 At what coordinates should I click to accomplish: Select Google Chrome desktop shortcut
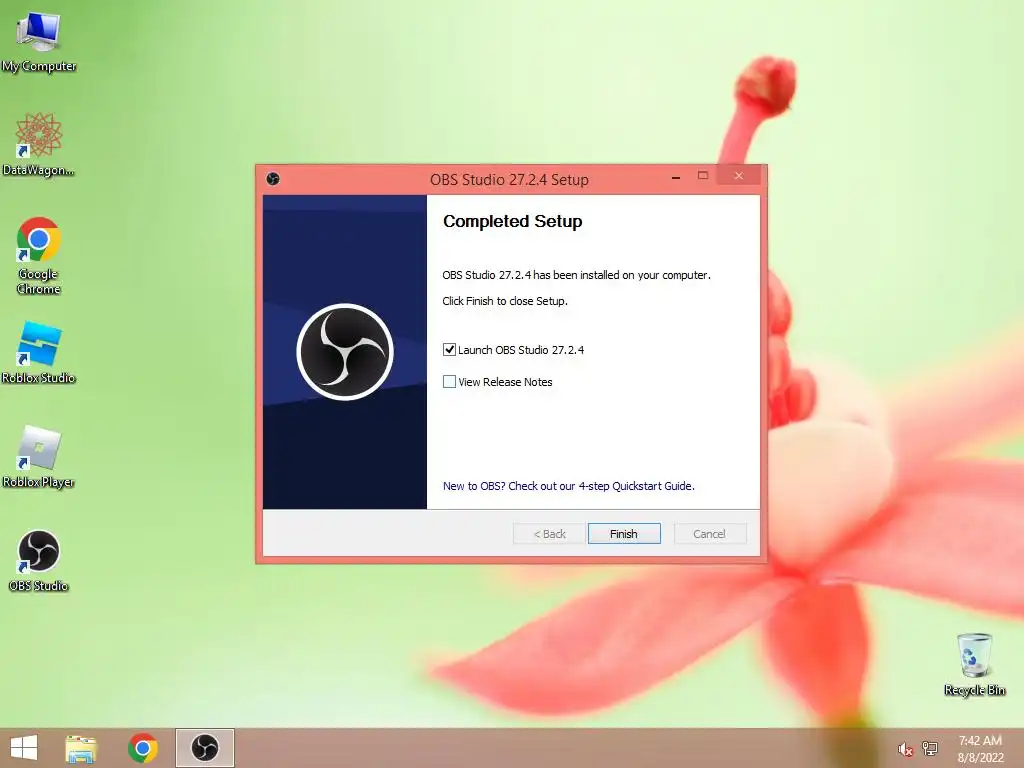[x=39, y=255]
